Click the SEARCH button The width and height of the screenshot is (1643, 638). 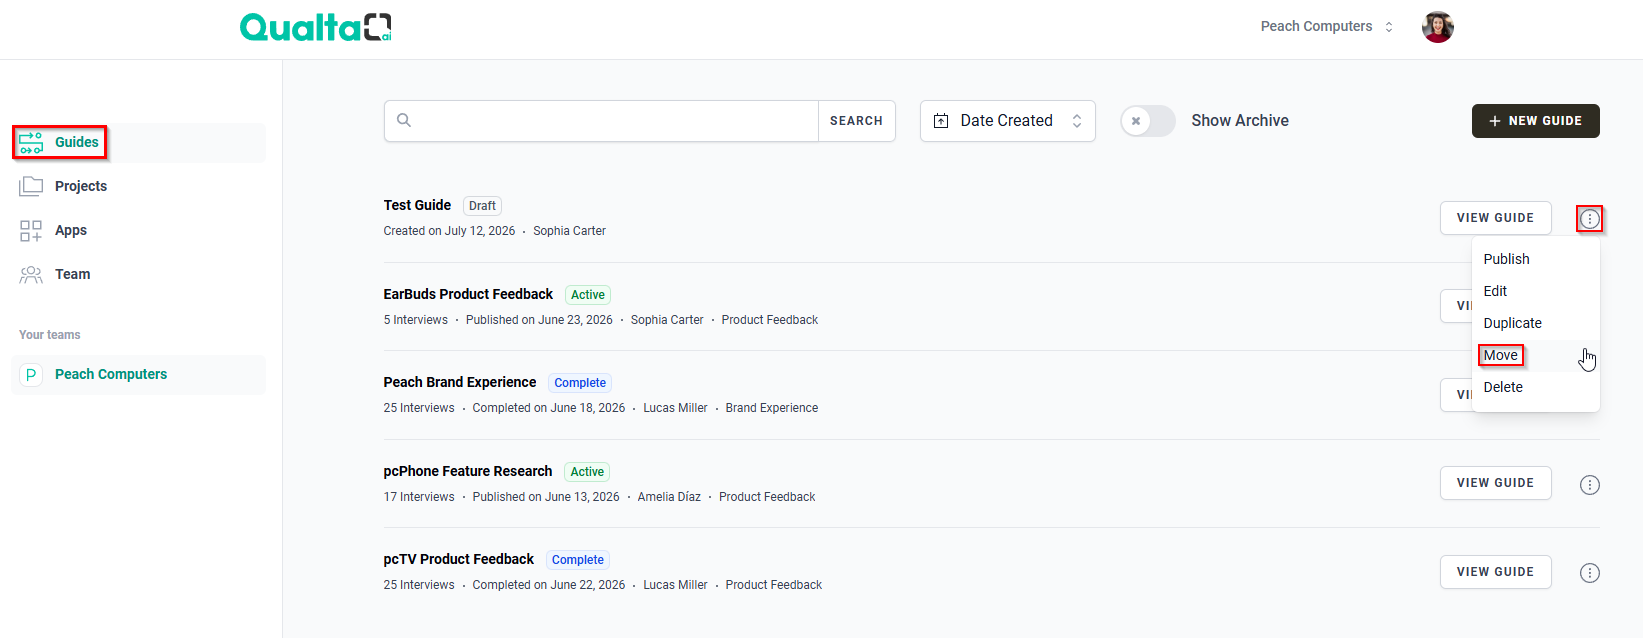coord(856,121)
